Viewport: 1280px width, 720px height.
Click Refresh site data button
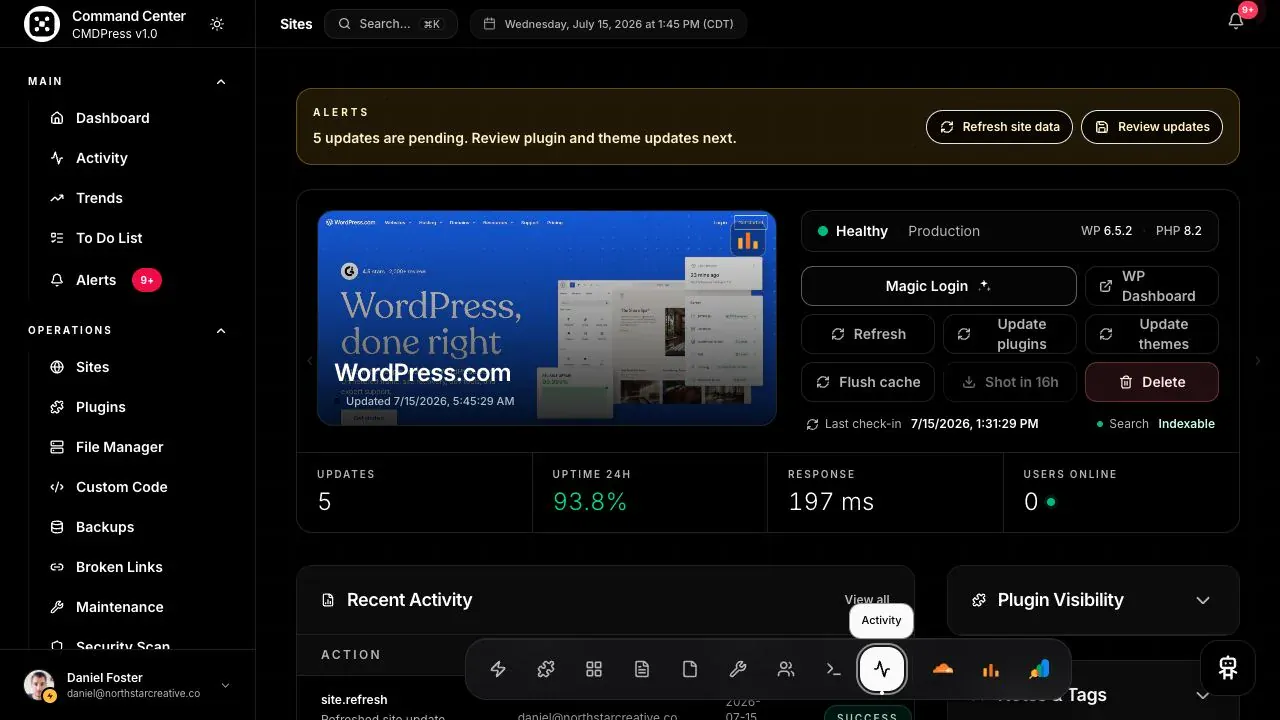coord(999,127)
